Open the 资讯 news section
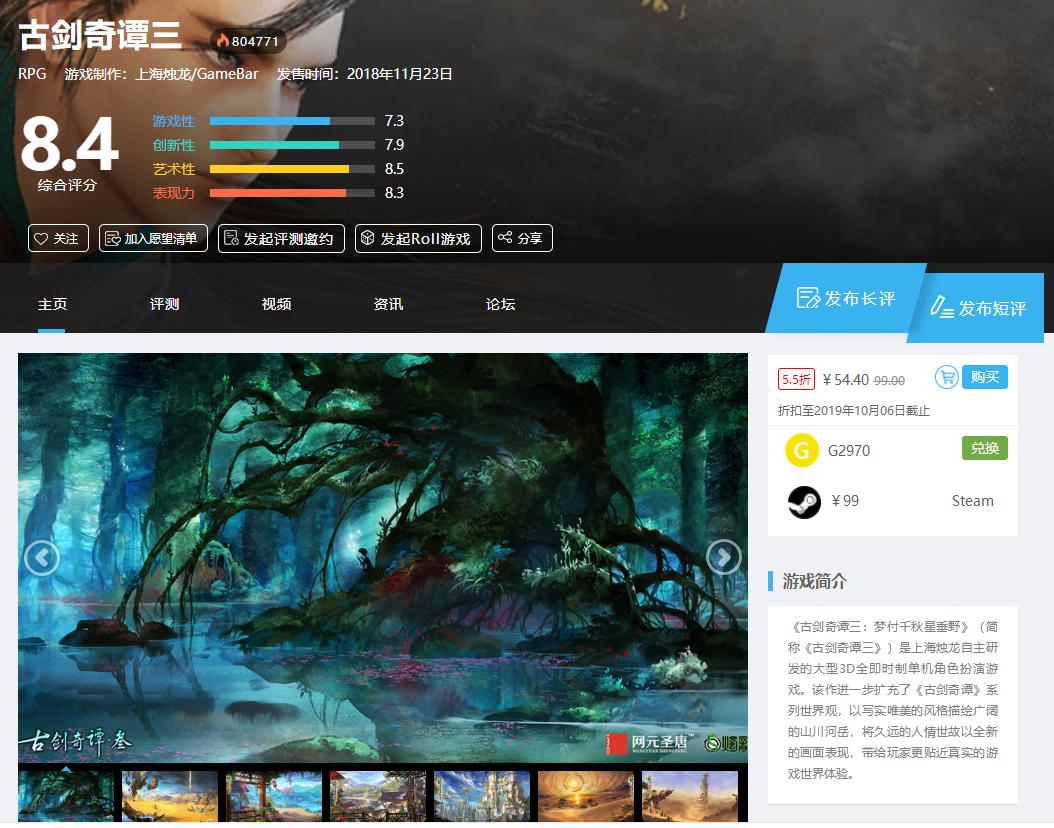The height and width of the screenshot is (828, 1054). tap(387, 304)
